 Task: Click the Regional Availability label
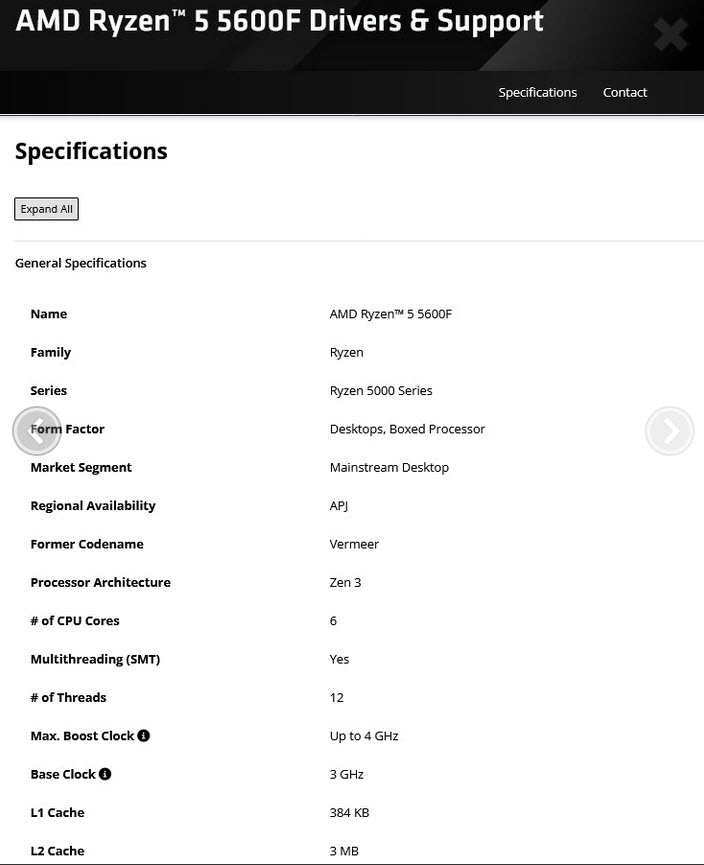pos(93,506)
